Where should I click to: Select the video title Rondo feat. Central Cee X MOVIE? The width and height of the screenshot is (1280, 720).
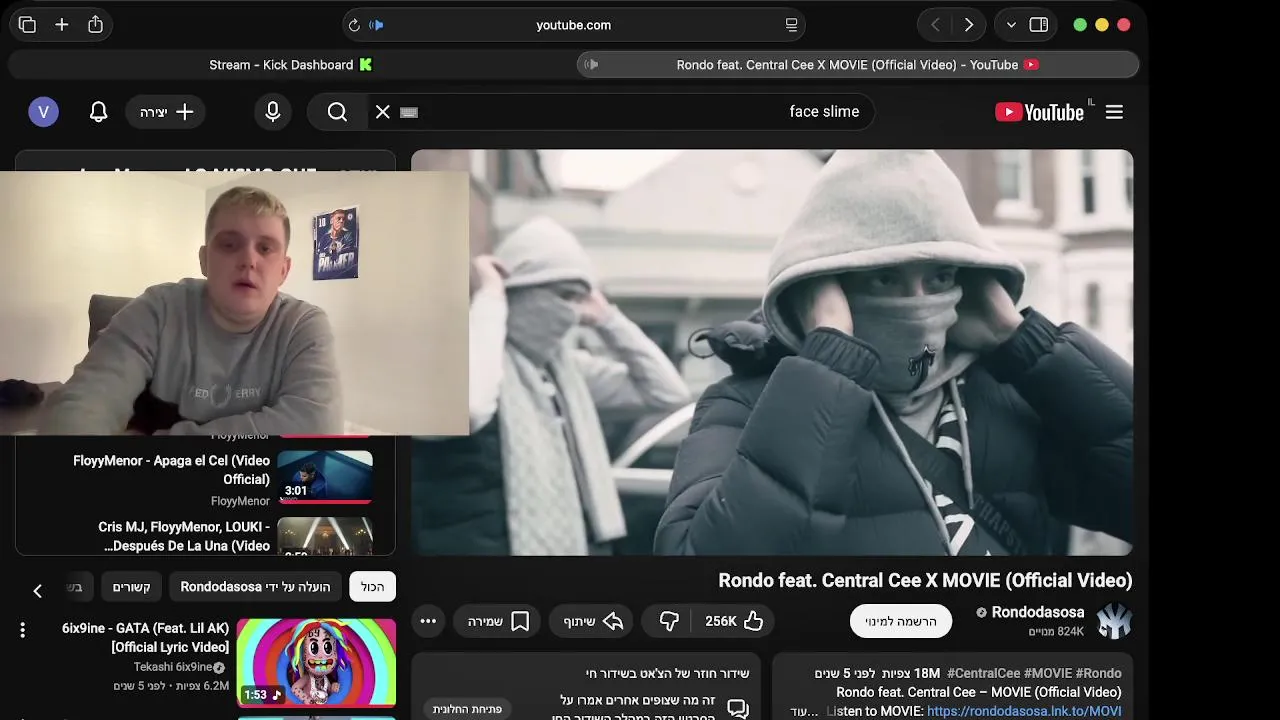(925, 580)
